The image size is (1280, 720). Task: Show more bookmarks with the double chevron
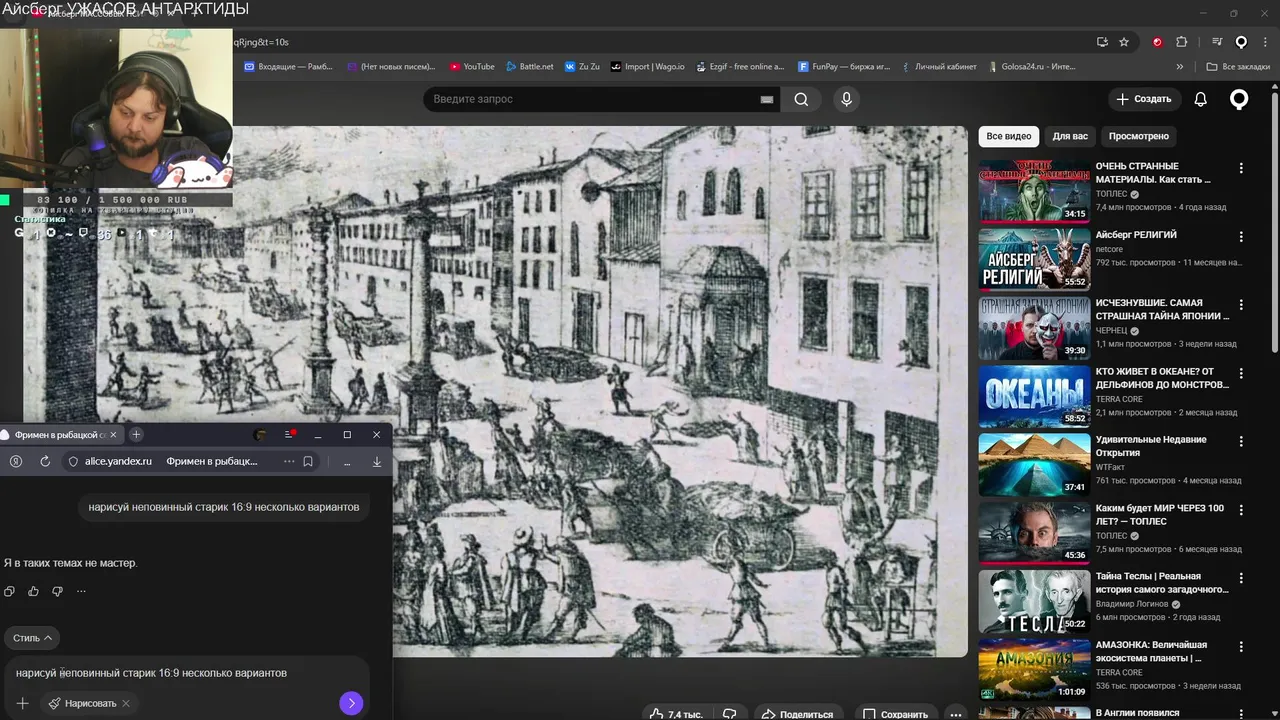click(1180, 67)
